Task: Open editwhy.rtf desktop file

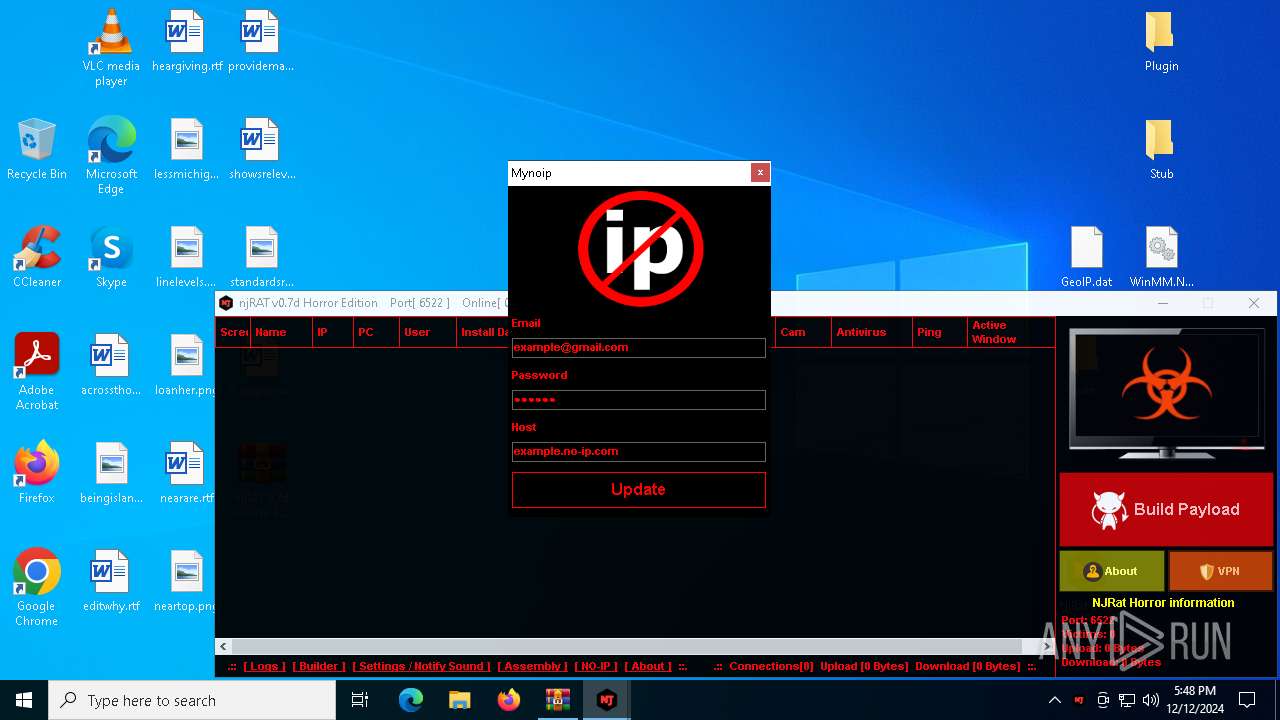Action: click(x=111, y=582)
